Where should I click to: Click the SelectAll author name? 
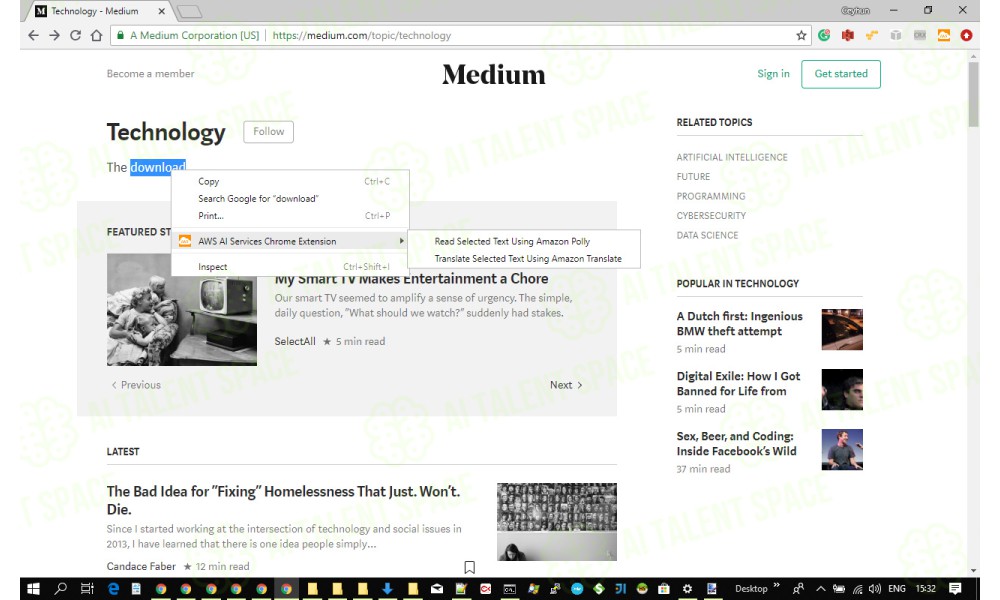point(295,342)
